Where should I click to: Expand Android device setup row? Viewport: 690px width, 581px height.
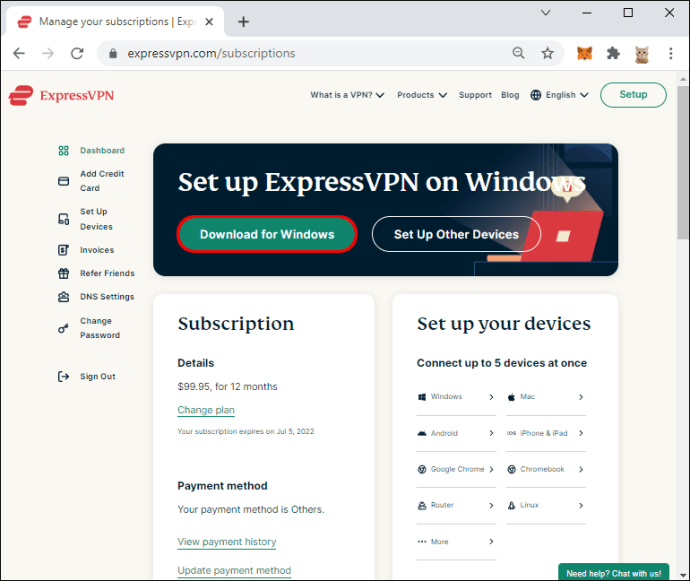[456, 433]
